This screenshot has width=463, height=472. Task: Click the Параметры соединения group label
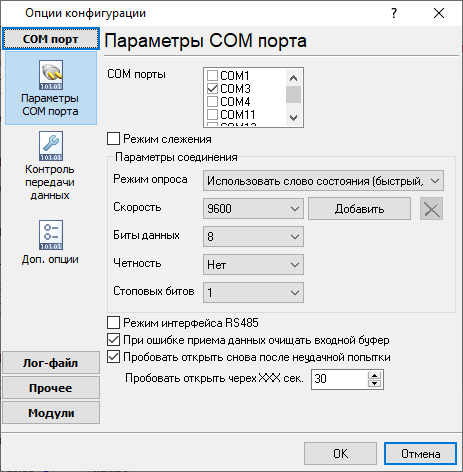point(176,157)
